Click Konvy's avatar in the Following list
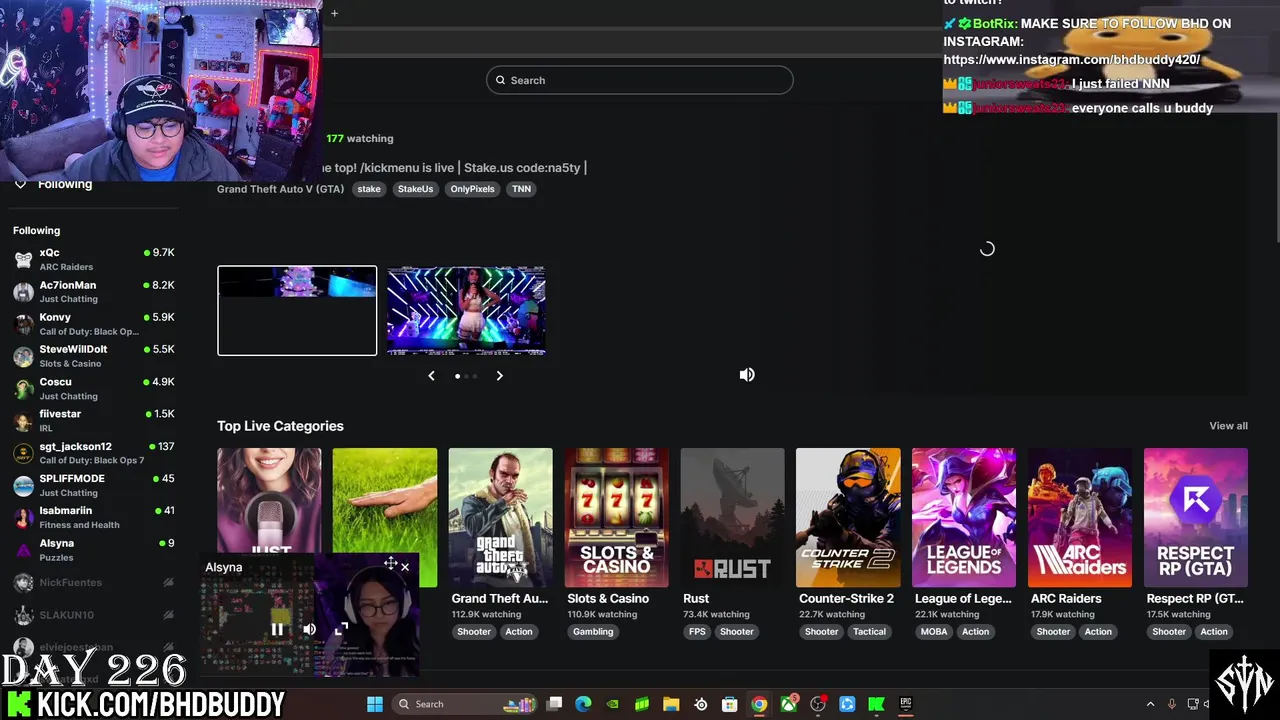The image size is (1280, 720). tap(23, 324)
